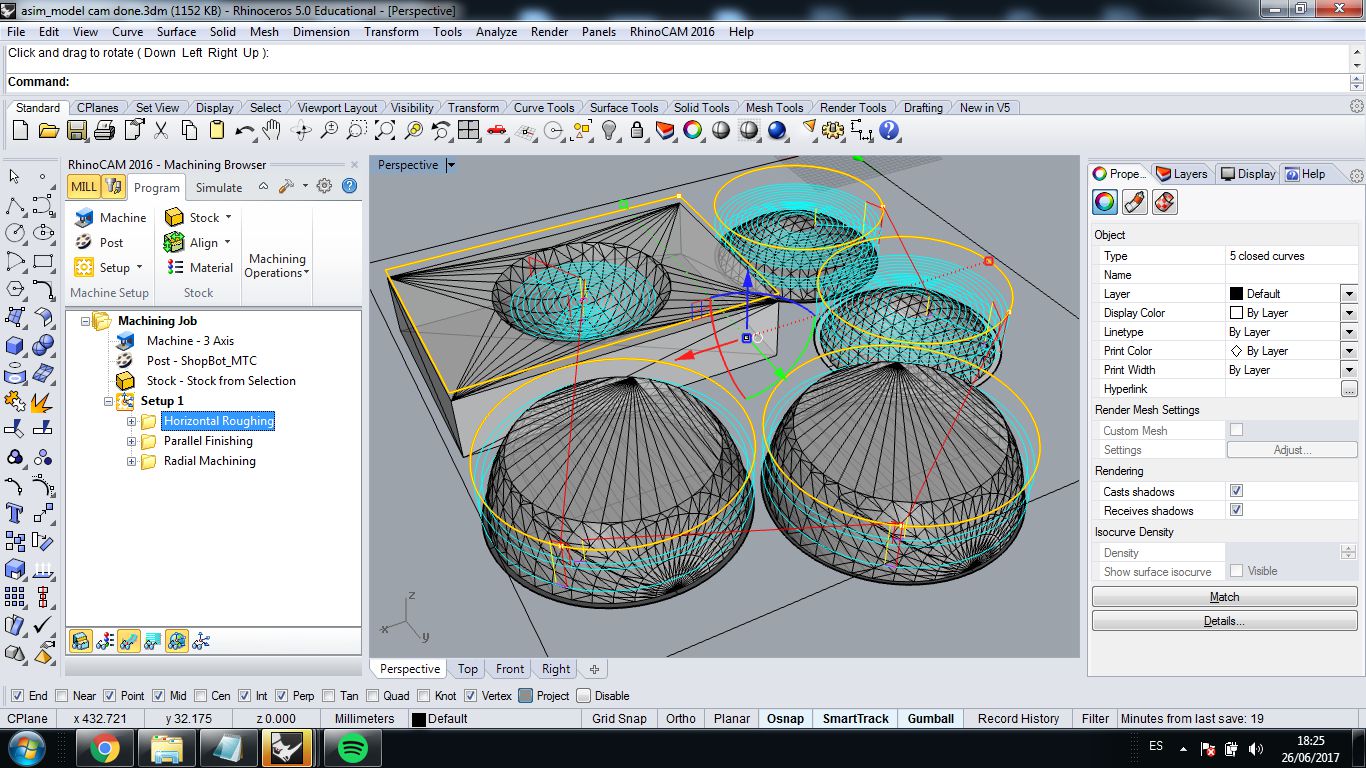The image size is (1366, 768).
Task: Select the Pan hand tool
Action: click(x=272, y=130)
